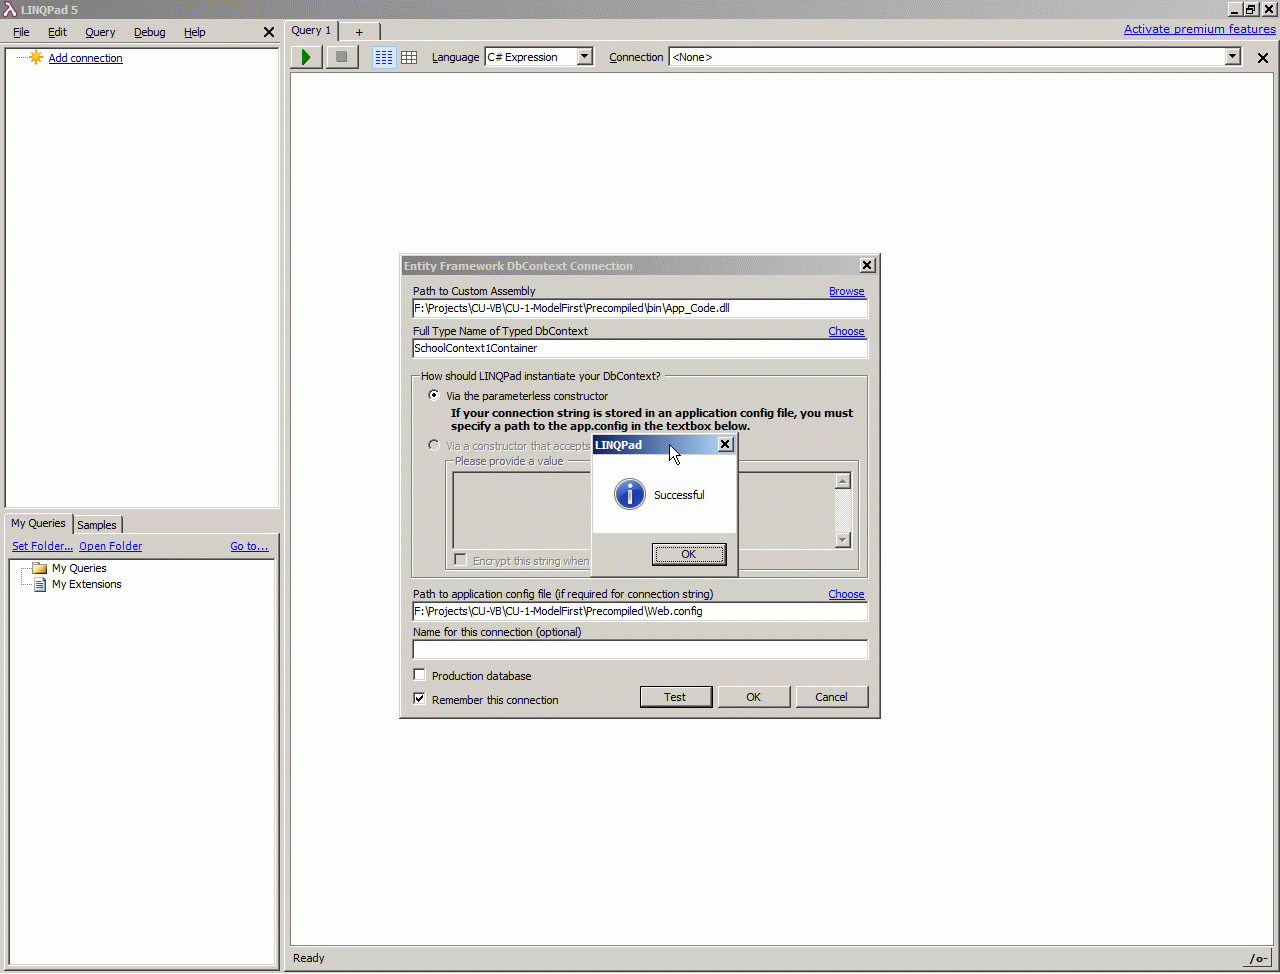Click Browse for custom assembly path

[x=847, y=291]
